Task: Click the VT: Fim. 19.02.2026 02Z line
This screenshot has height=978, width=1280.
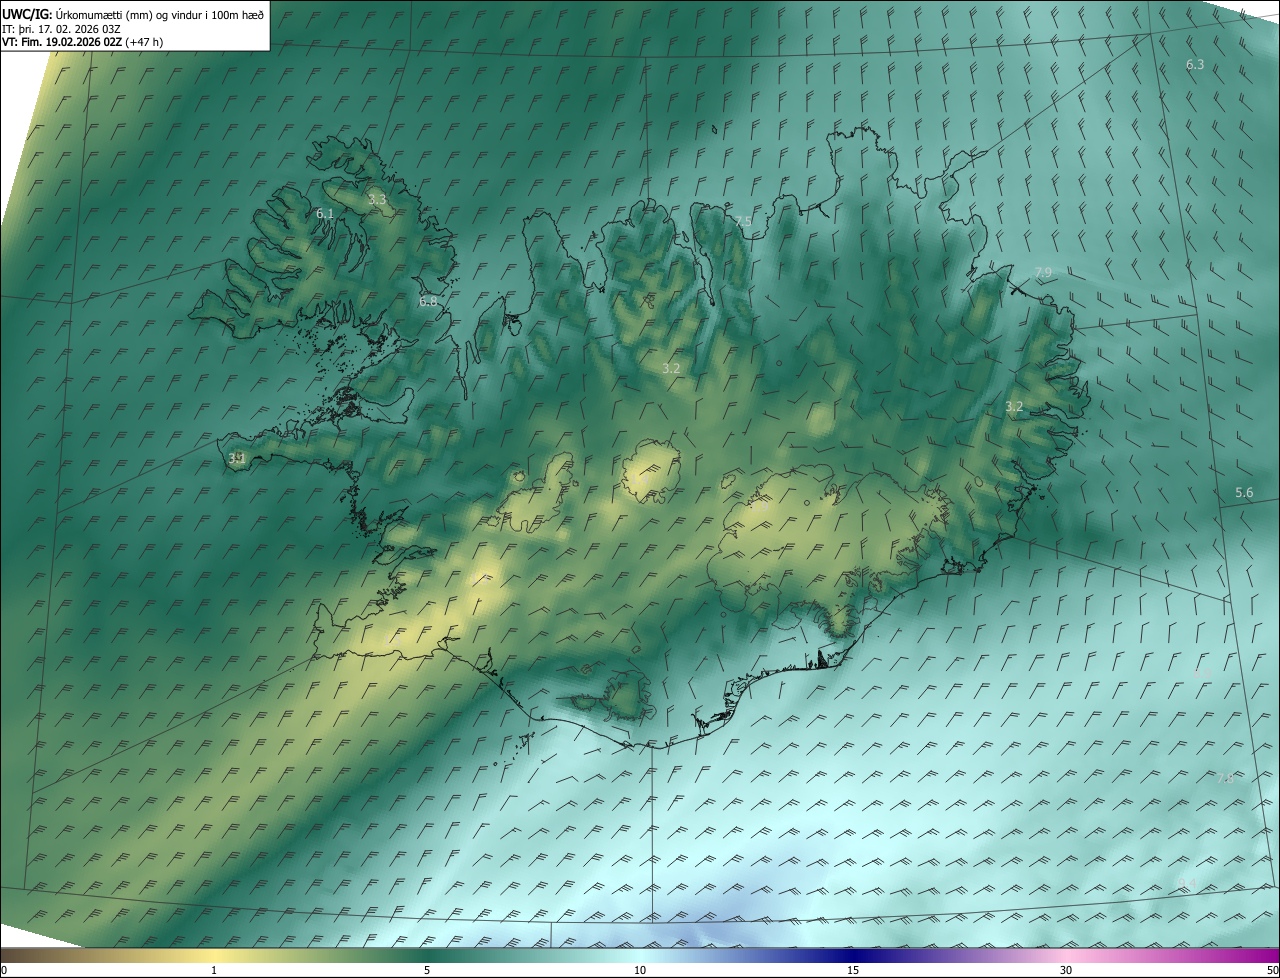Action: pyautogui.click(x=82, y=41)
